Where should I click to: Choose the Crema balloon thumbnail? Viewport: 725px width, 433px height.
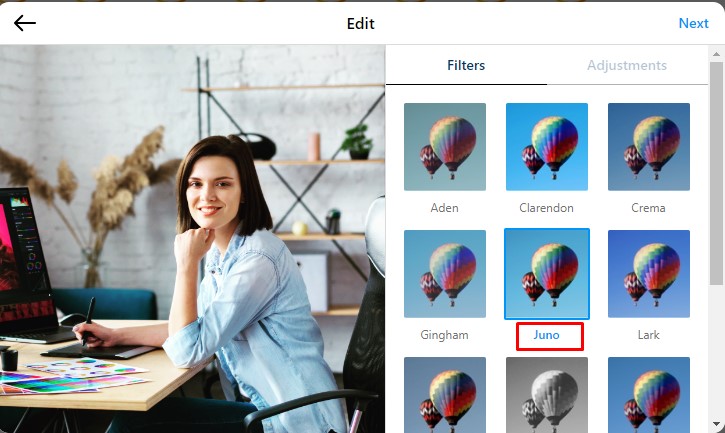pyautogui.click(x=649, y=147)
